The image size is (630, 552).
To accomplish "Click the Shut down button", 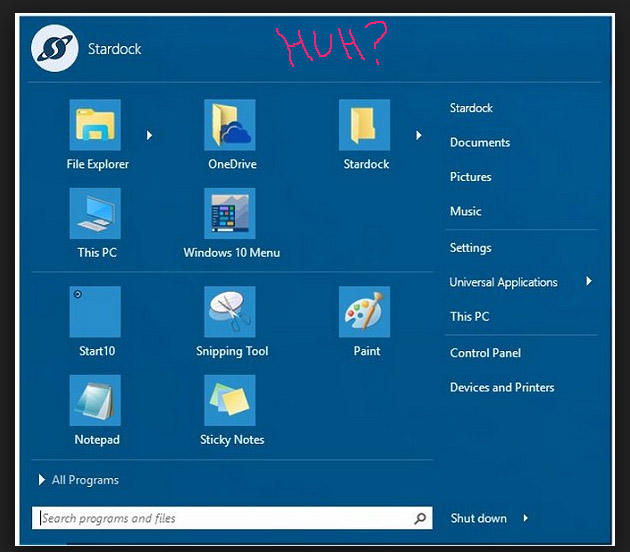I will click(x=479, y=518).
